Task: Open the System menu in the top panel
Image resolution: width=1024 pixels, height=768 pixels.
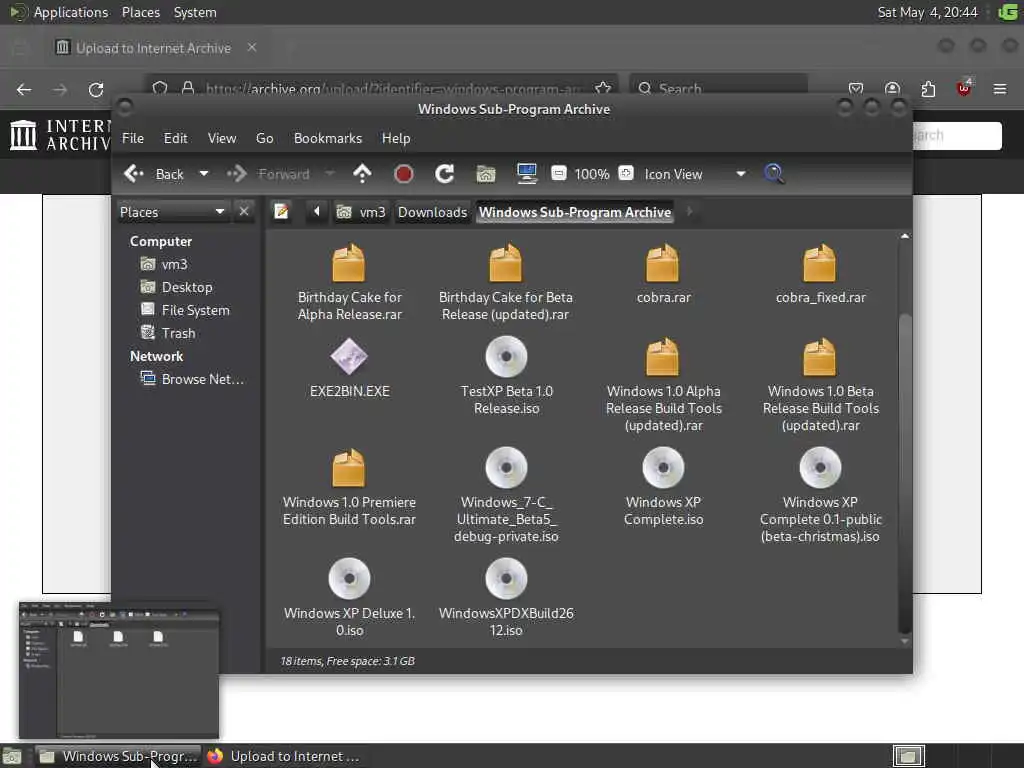Action: pos(195,12)
